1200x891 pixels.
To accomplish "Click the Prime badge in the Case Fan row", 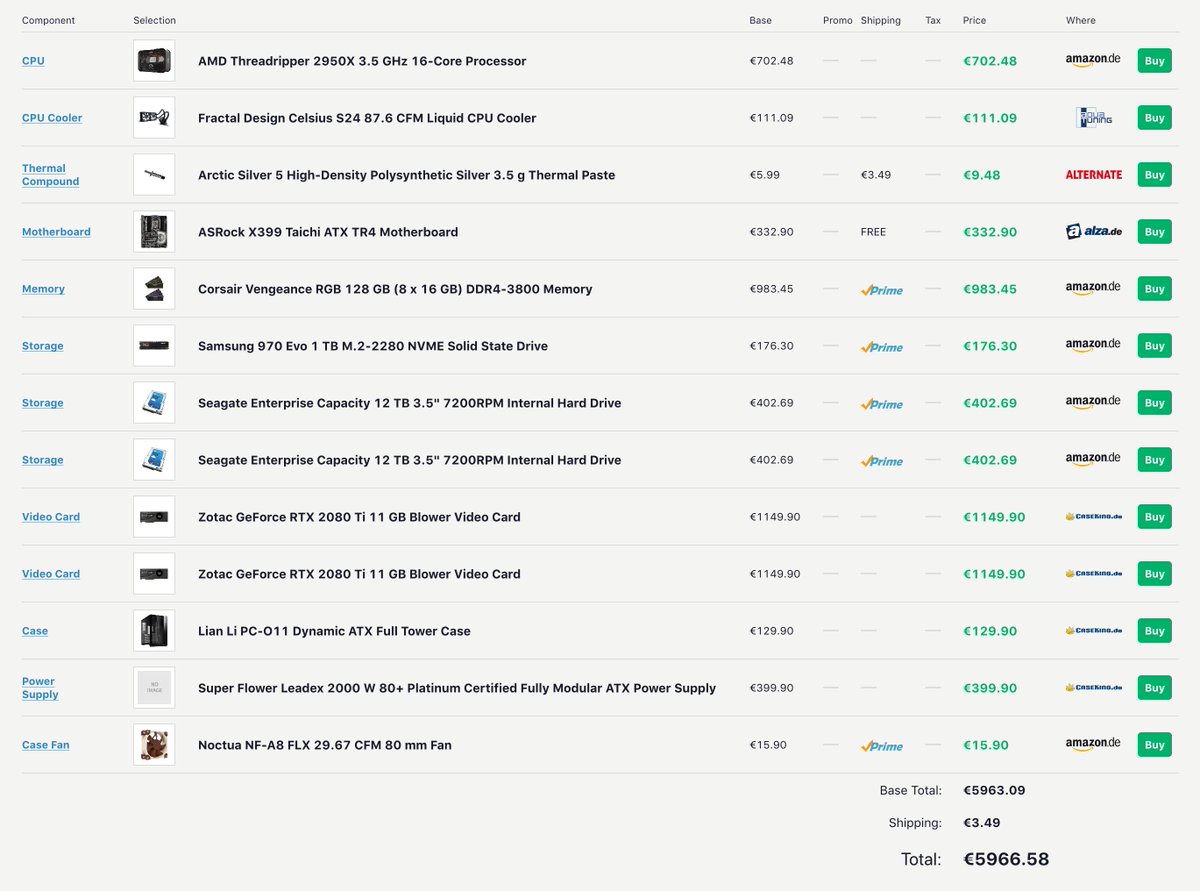I will [881, 746].
